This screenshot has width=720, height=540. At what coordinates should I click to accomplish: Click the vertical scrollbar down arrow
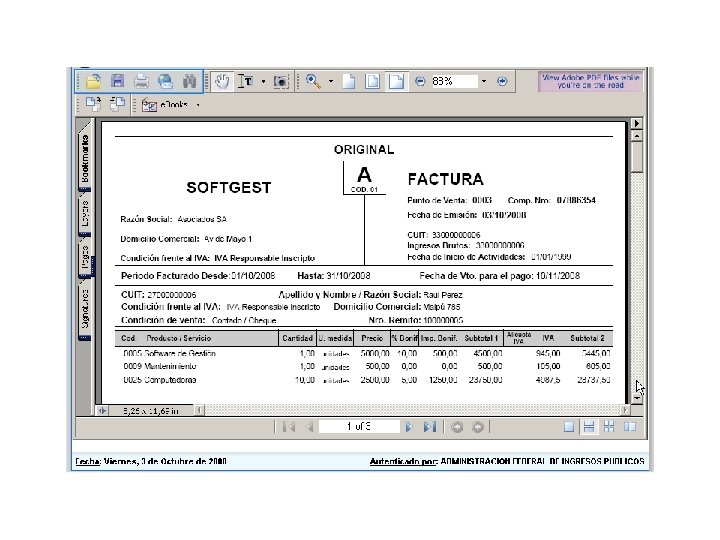coord(637,398)
